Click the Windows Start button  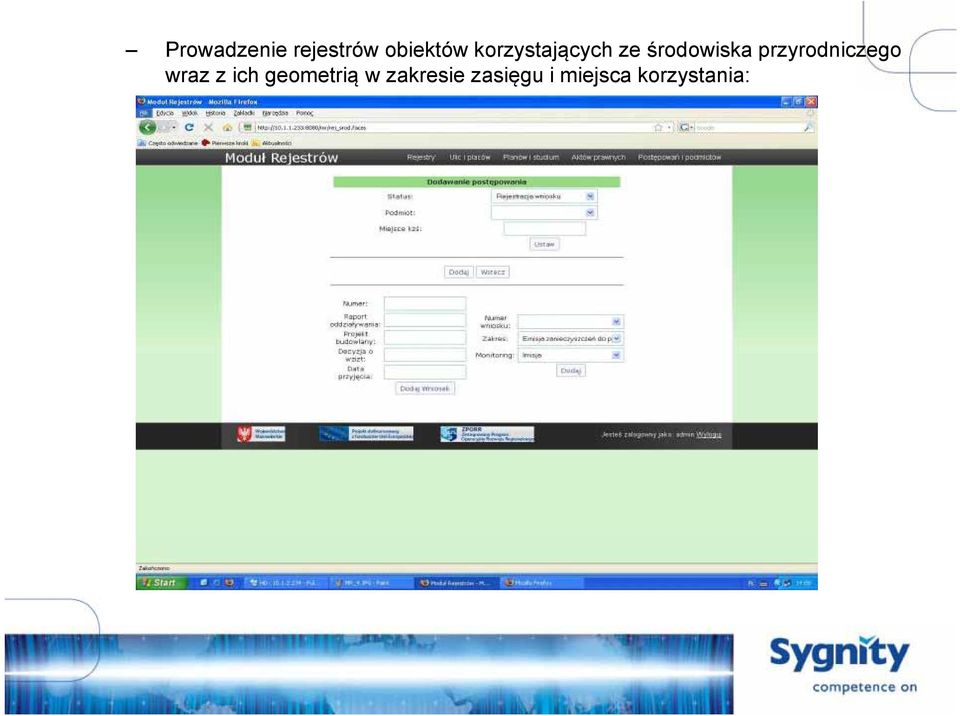pos(161,582)
